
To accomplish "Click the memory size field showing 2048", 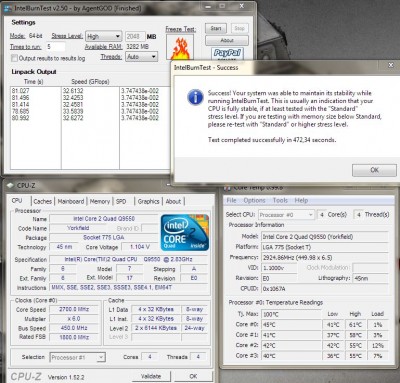I will pos(135,36).
